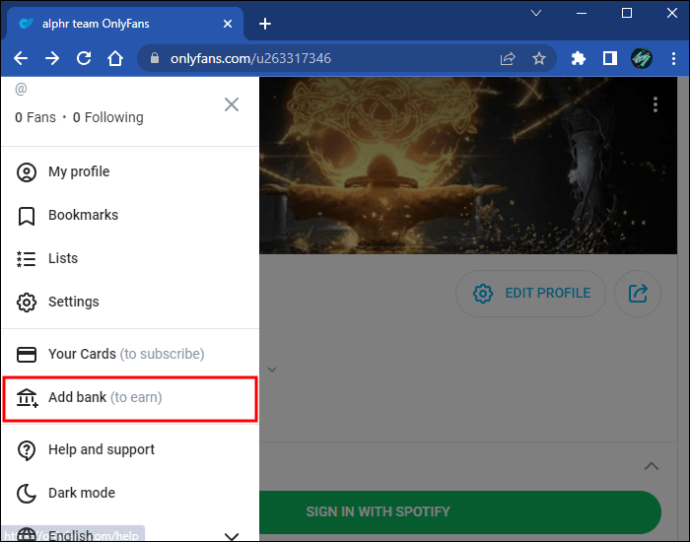Screen dimensions: 690x542
Task: Close the side menu with the X icon
Action: [231, 105]
